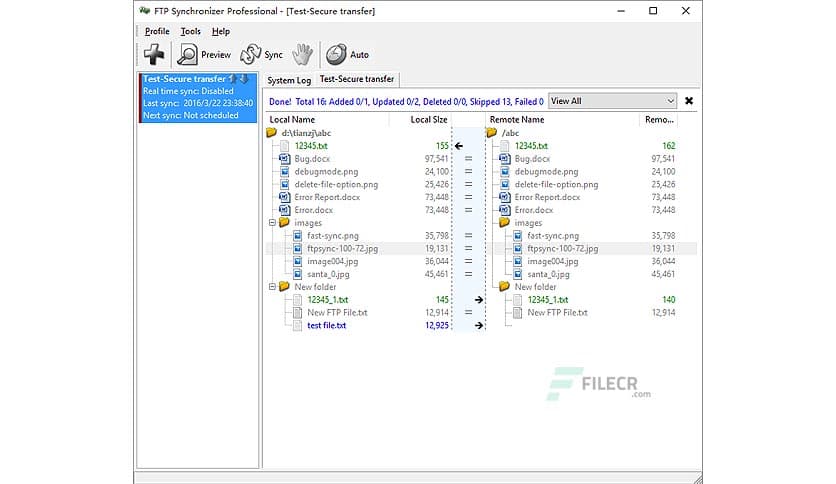
Task: Click the Preview magnifier toolbar button
Action: (x=204, y=54)
